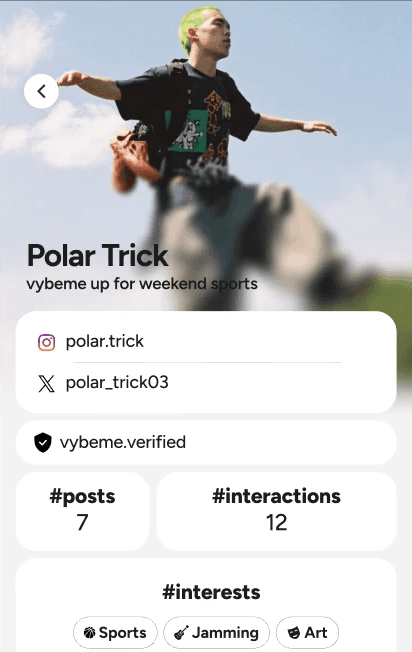Viewport: 412px width, 652px height.
Task: Click the vybeme.verified badge row
Action: pyautogui.click(x=206, y=442)
